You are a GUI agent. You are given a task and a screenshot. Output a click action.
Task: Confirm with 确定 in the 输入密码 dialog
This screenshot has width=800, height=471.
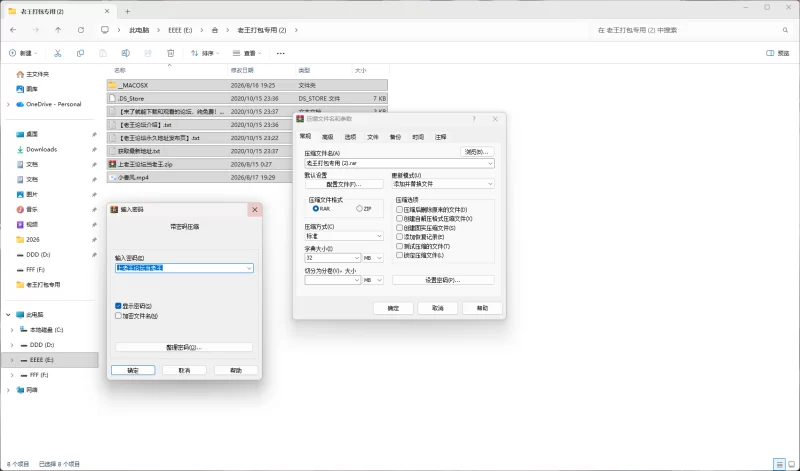click(133, 370)
